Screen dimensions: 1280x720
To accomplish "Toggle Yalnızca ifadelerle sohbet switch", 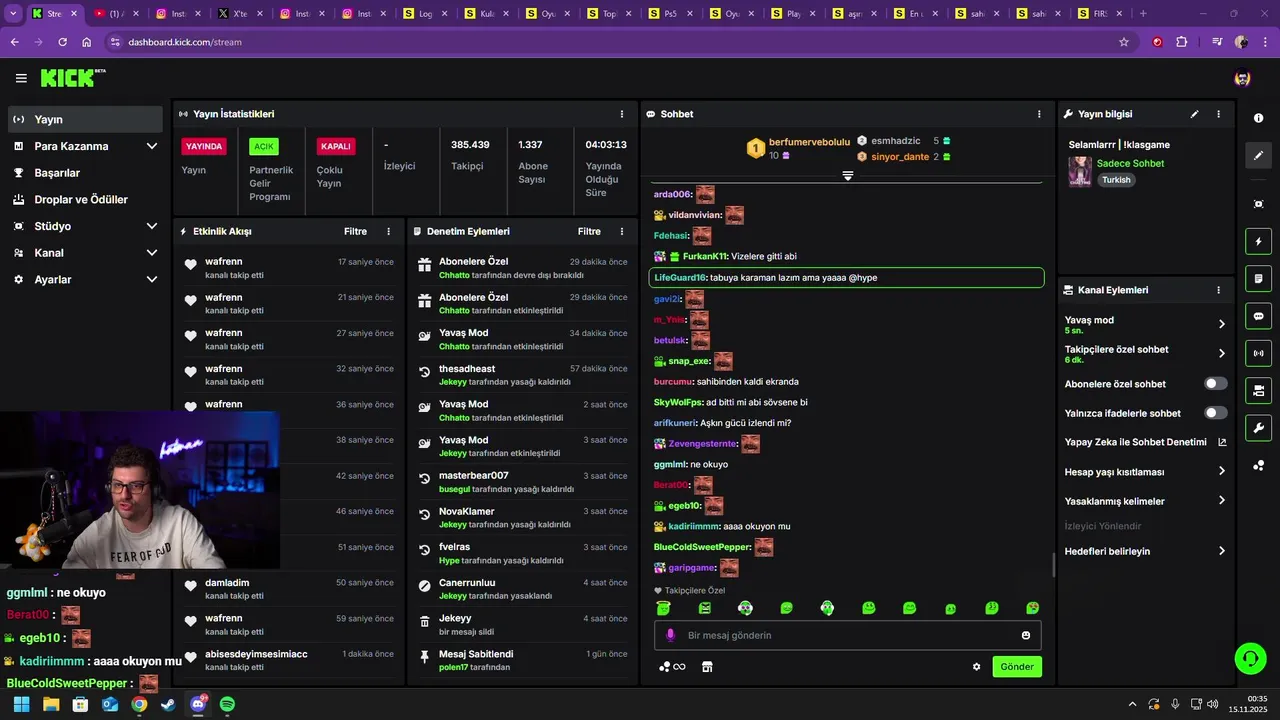I will 1216,413.
